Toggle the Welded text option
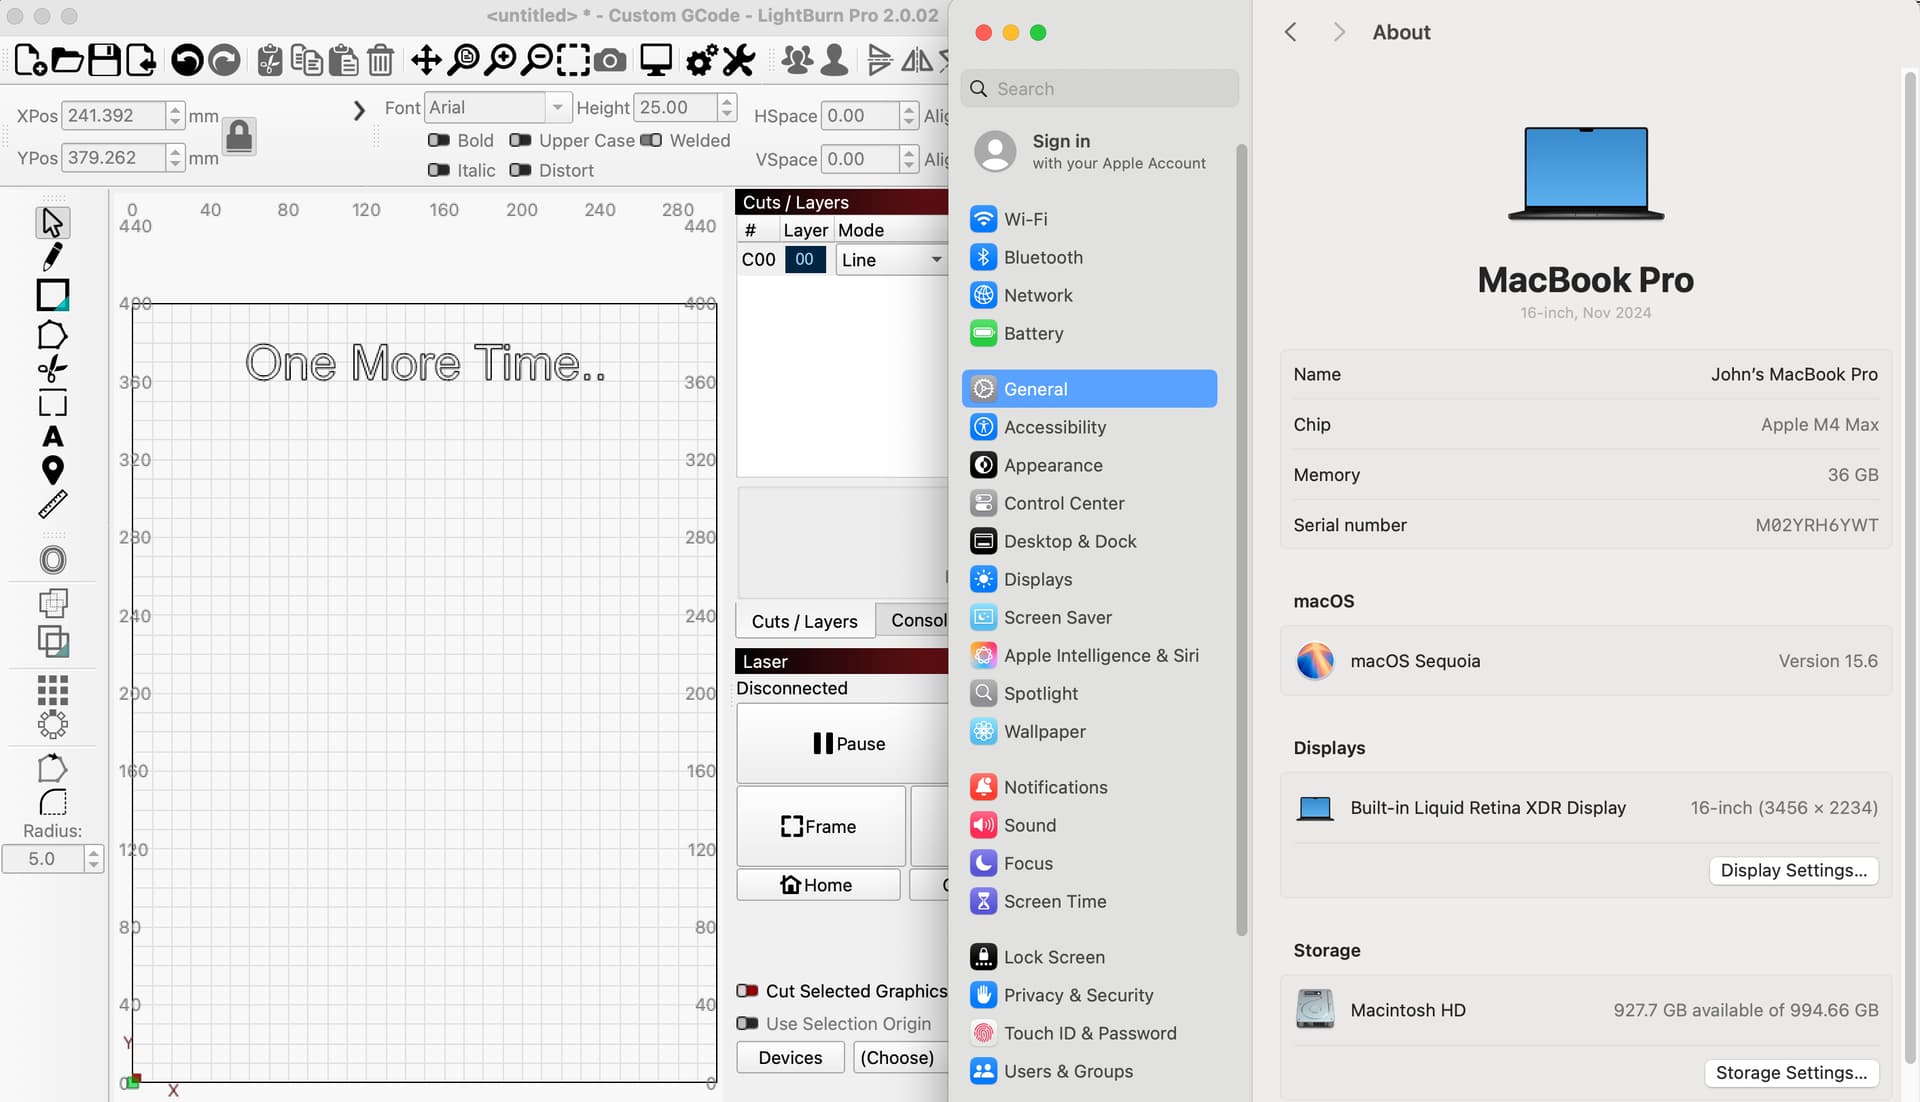Screen dimensions: 1920x1102 tap(651, 141)
